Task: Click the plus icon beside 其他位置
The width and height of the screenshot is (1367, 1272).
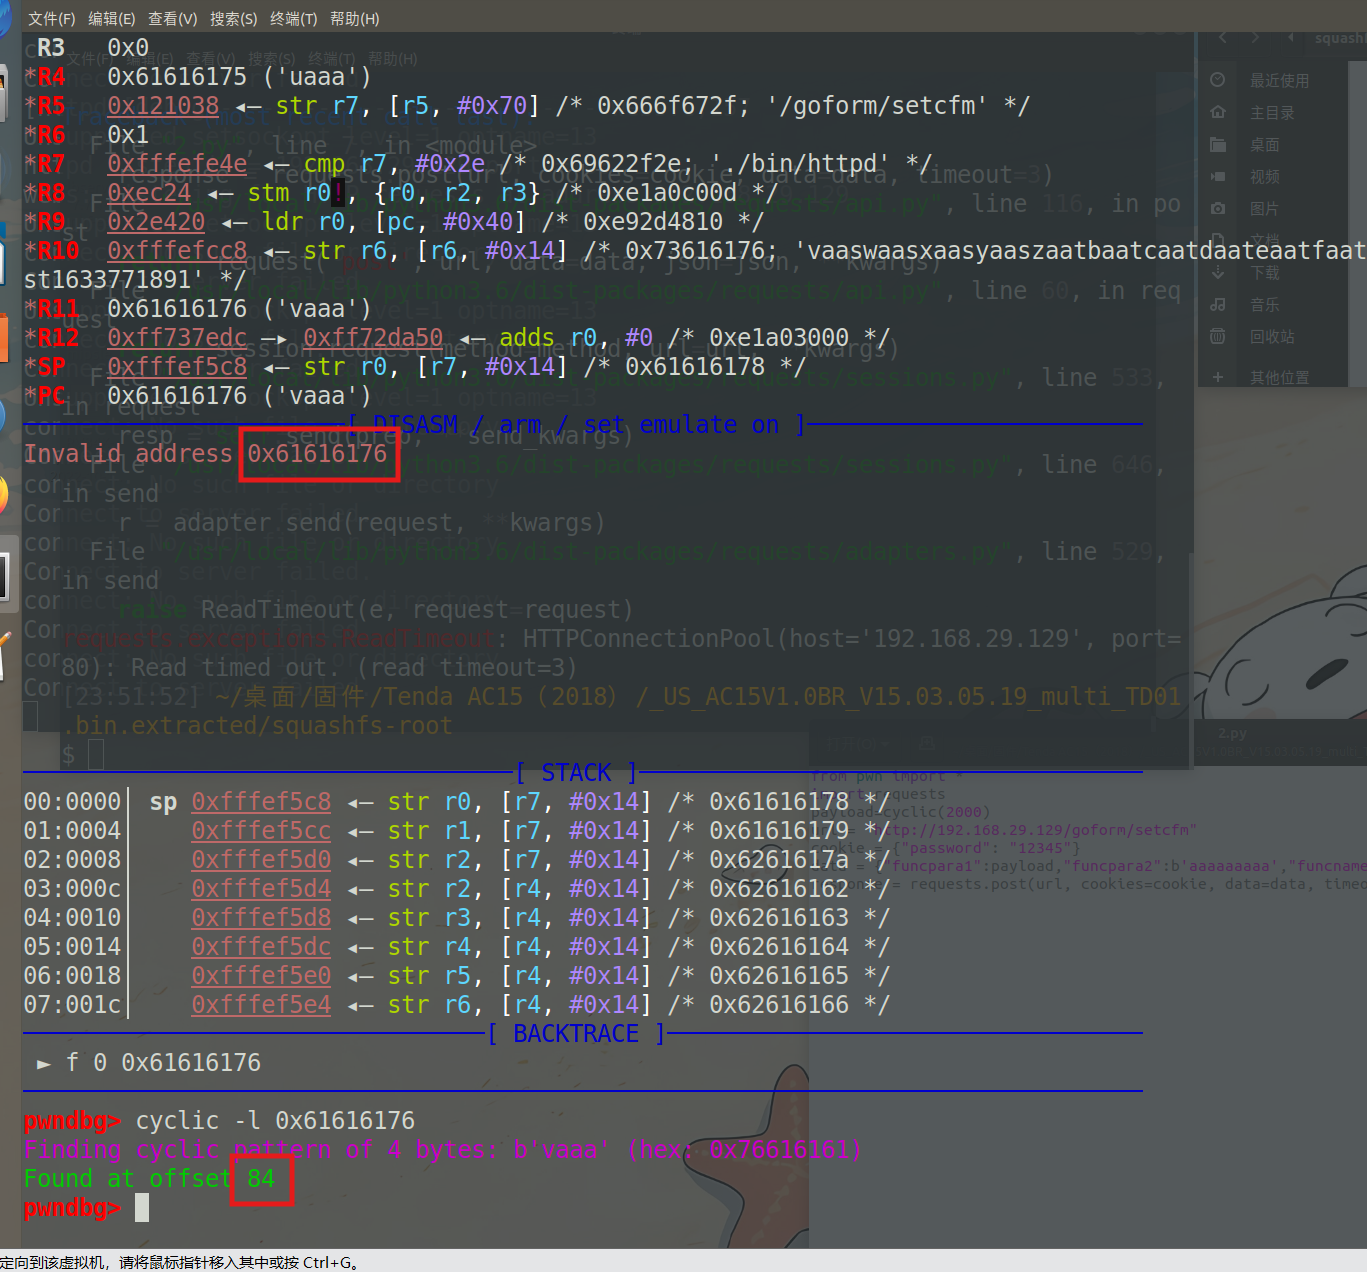Action: (1218, 377)
